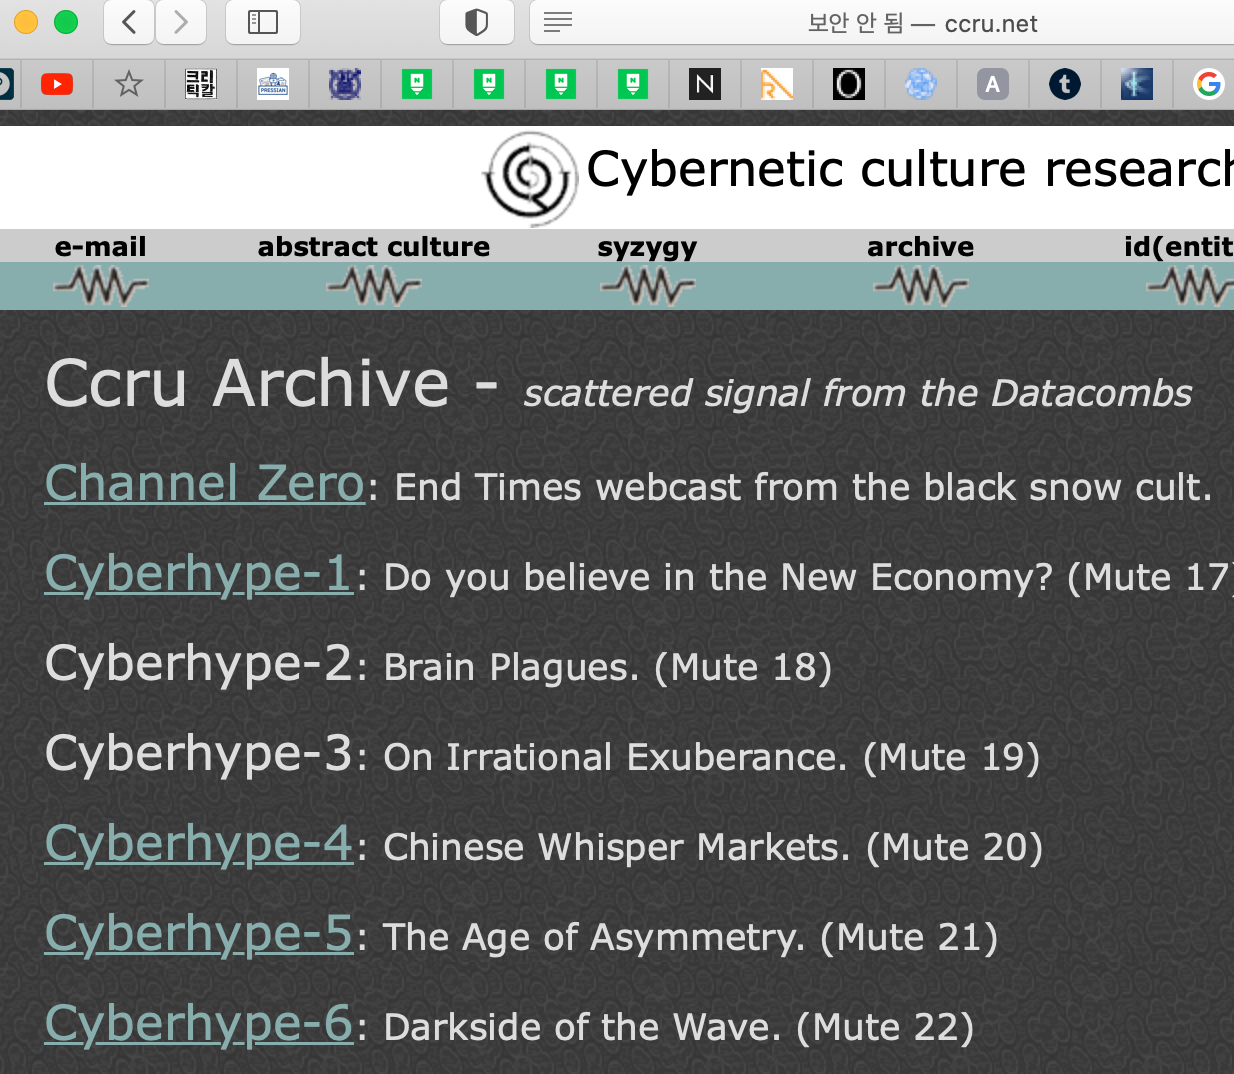
Task: Click 'Do you believe in the New Economy?' text
Action: 718,578
